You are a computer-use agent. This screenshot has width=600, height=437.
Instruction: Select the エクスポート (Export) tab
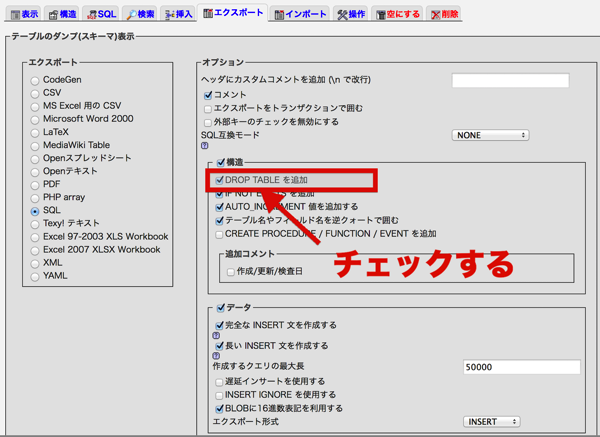click(x=233, y=13)
